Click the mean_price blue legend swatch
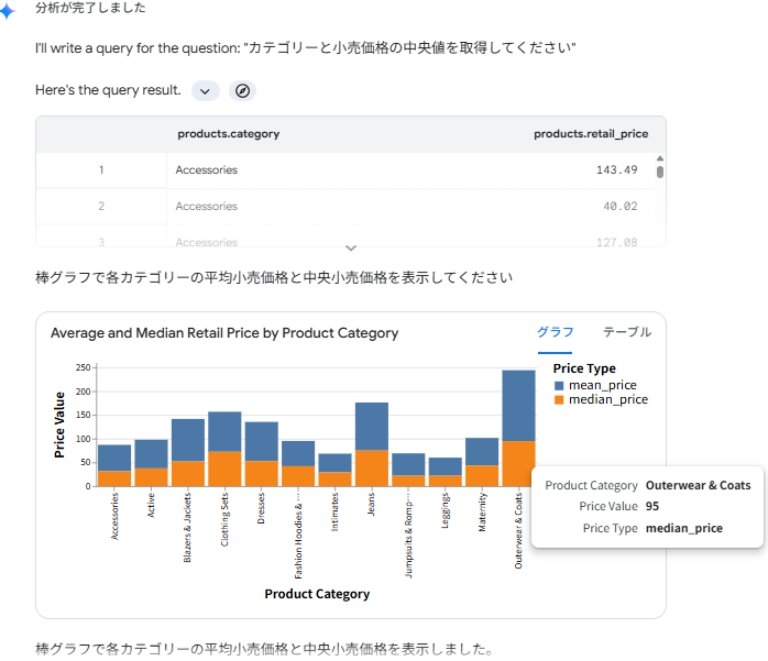The height and width of the screenshot is (661, 768). pyautogui.click(x=559, y=385)
